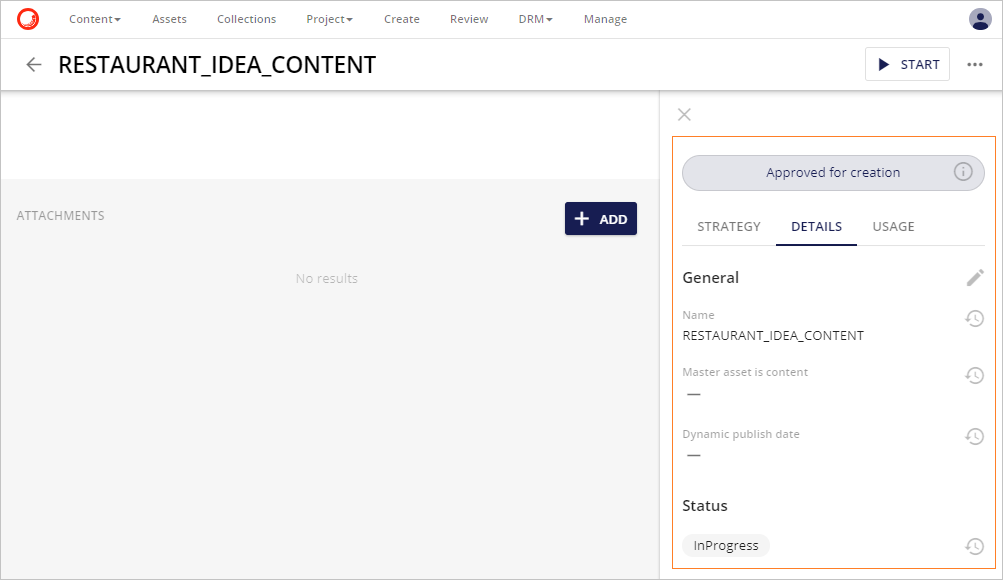Open the Content dropdown menu

click(x=94, y=18)
